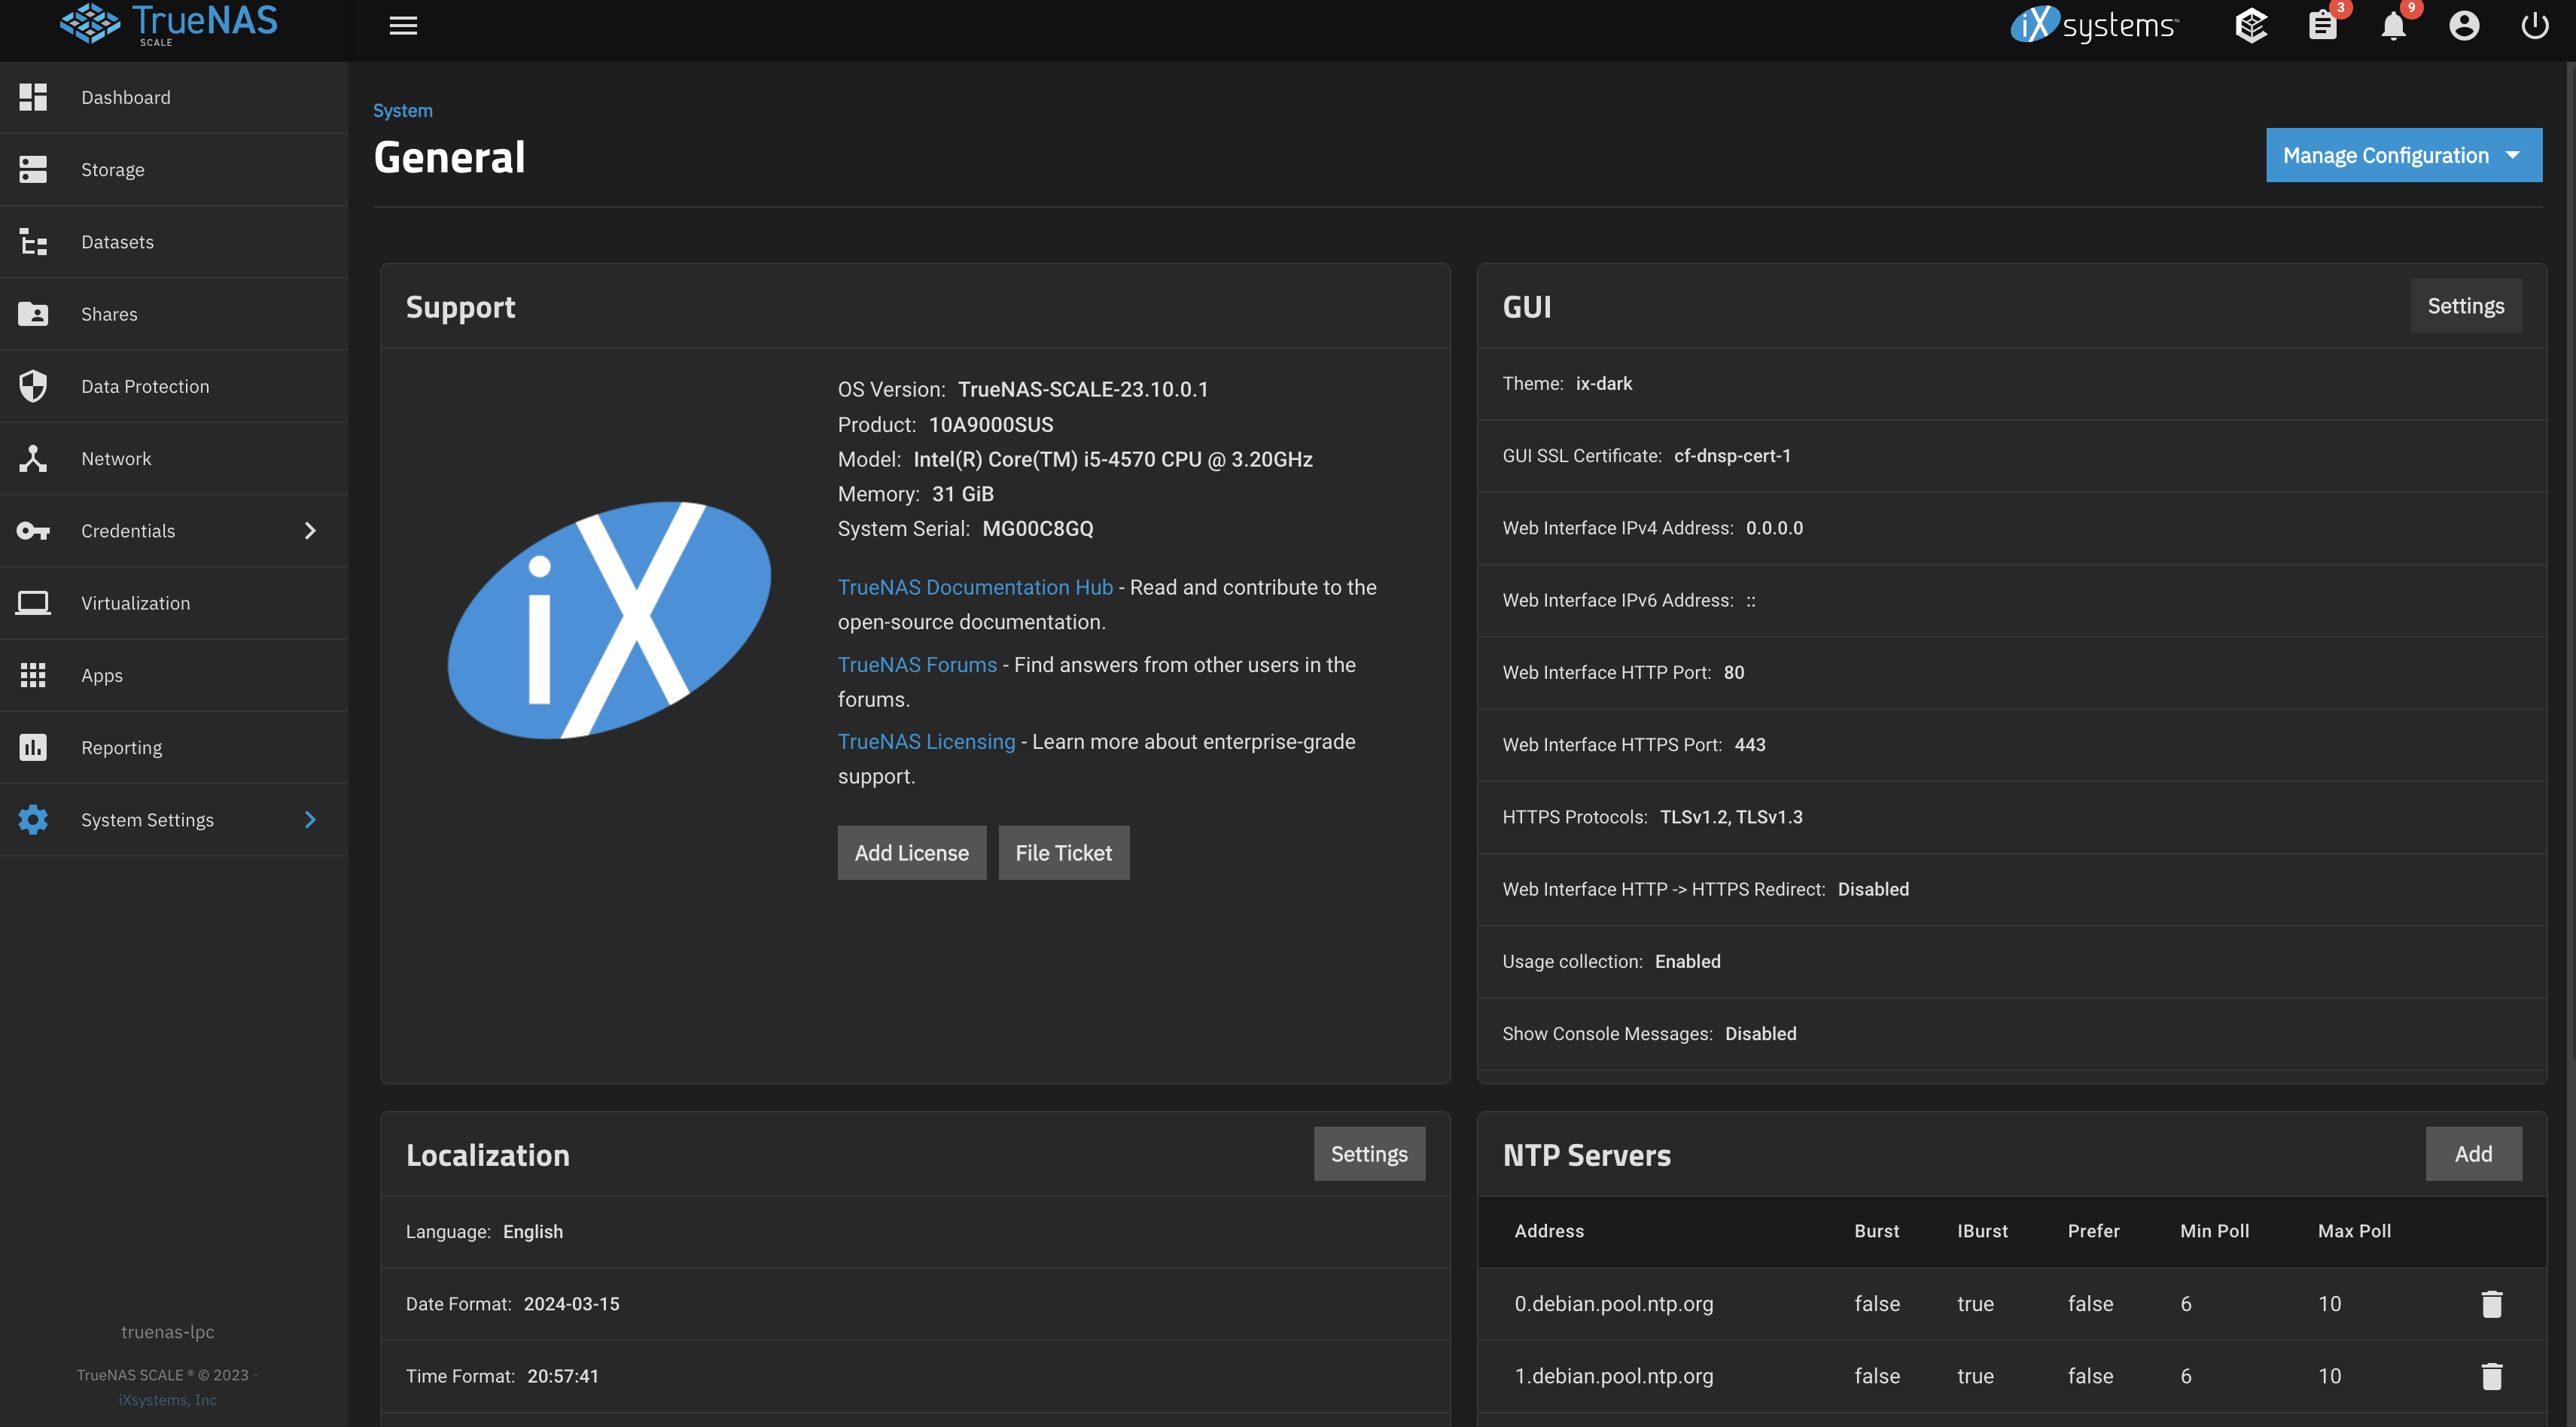This screenshot has width=2576, height=1427.
Task: Open GUI card Settings
Action: coord(2465,306)
